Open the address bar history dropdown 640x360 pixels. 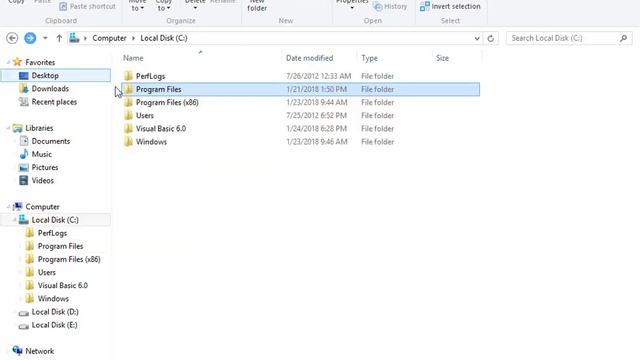[477, 38]
